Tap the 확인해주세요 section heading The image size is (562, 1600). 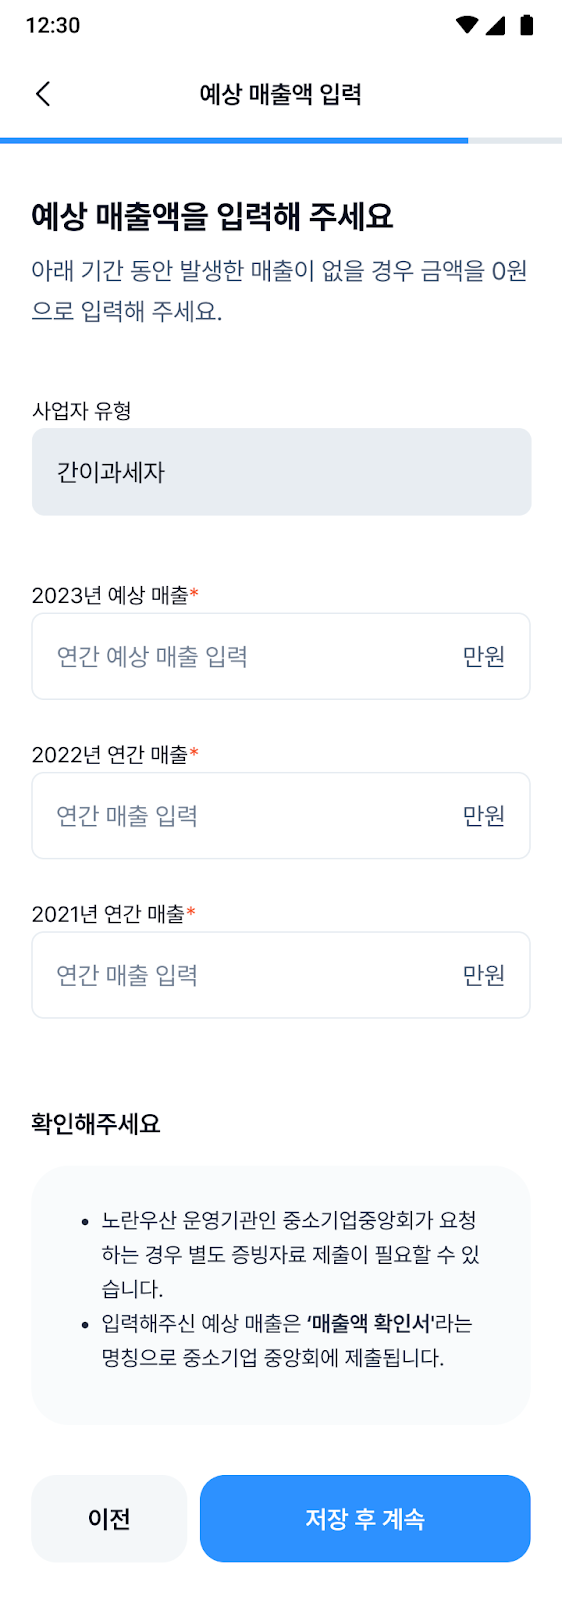(x=96, y=1124)
